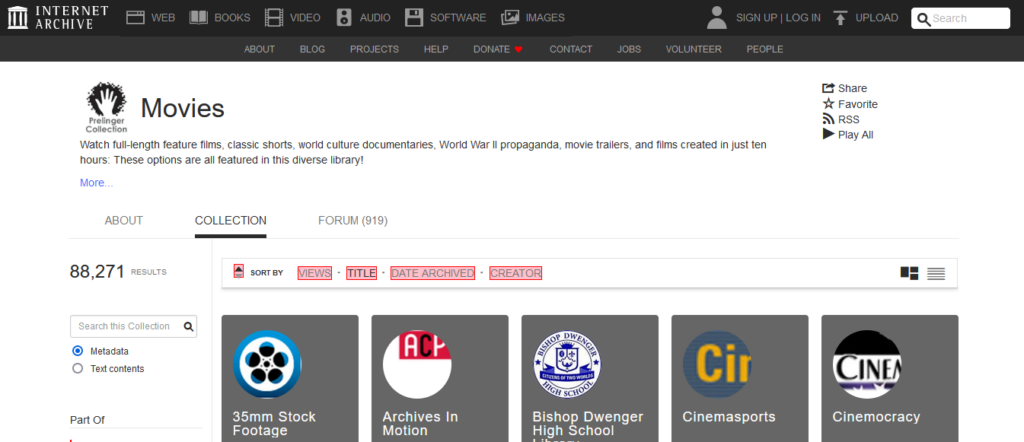
Task: Switch to tile grid view
Action: (909, 273)
